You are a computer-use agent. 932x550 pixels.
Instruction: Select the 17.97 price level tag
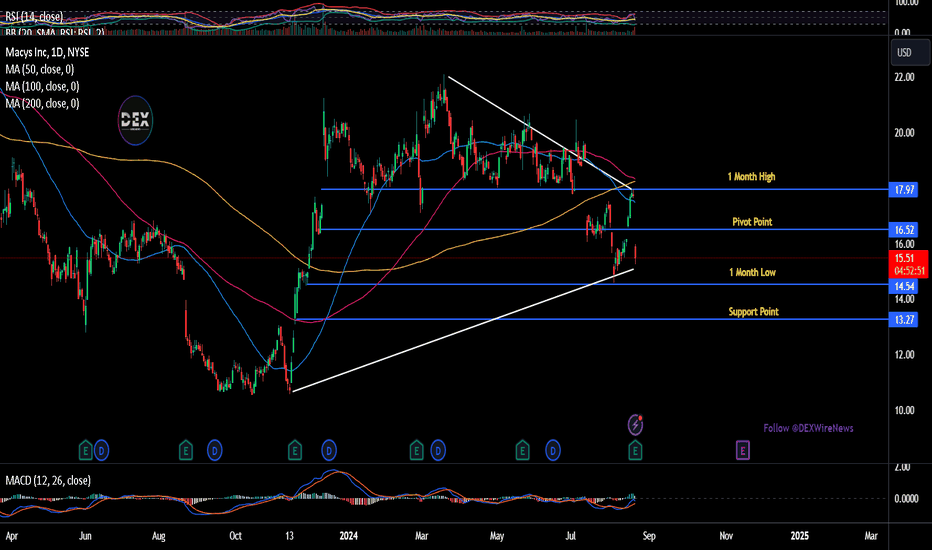click(x=905, y=189)
